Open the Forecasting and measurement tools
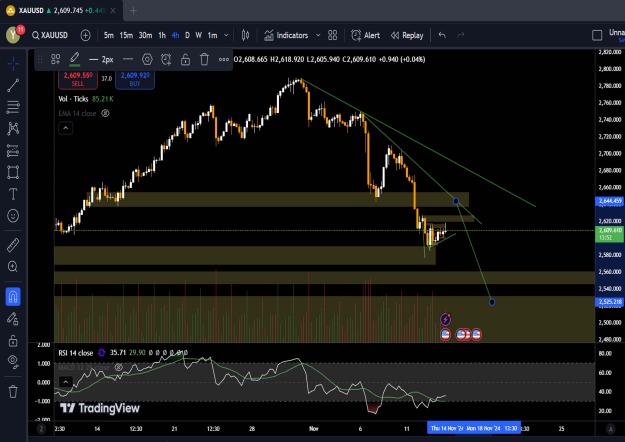 13,151
